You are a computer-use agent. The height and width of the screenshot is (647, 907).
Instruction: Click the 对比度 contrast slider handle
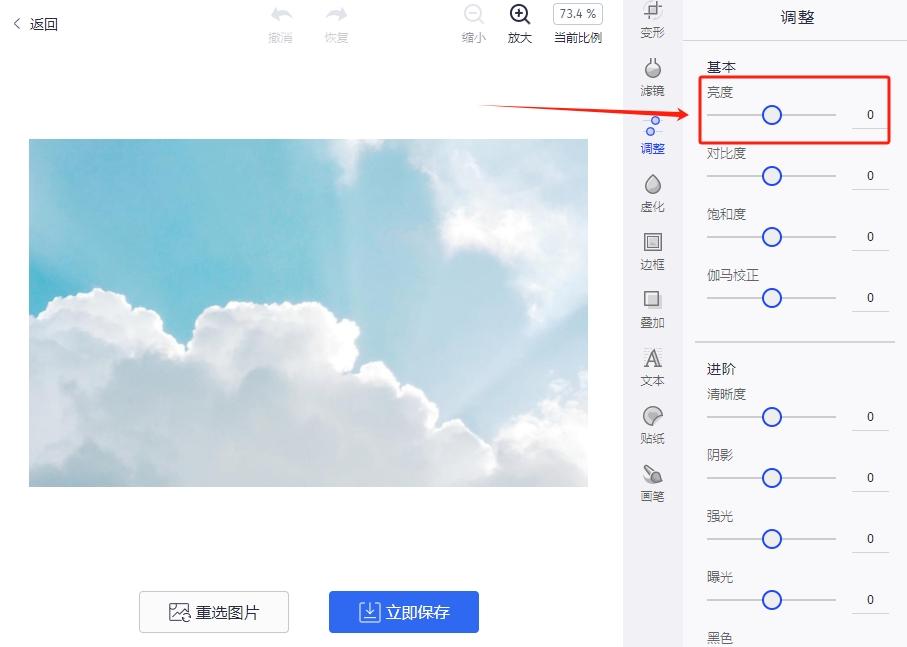point(771,176)
